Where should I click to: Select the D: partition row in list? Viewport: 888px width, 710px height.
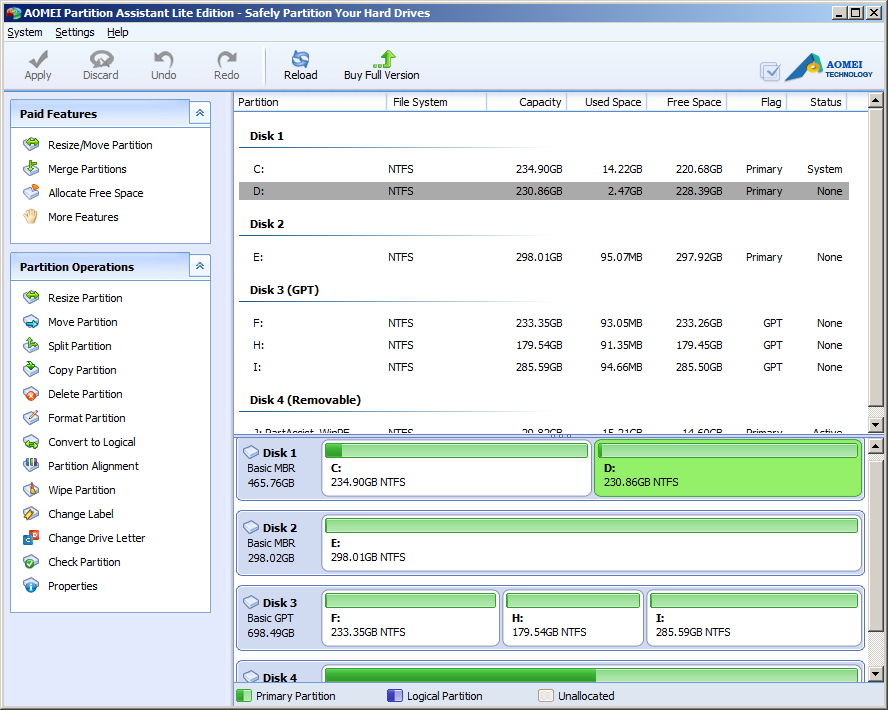click(x=544, y=191)
